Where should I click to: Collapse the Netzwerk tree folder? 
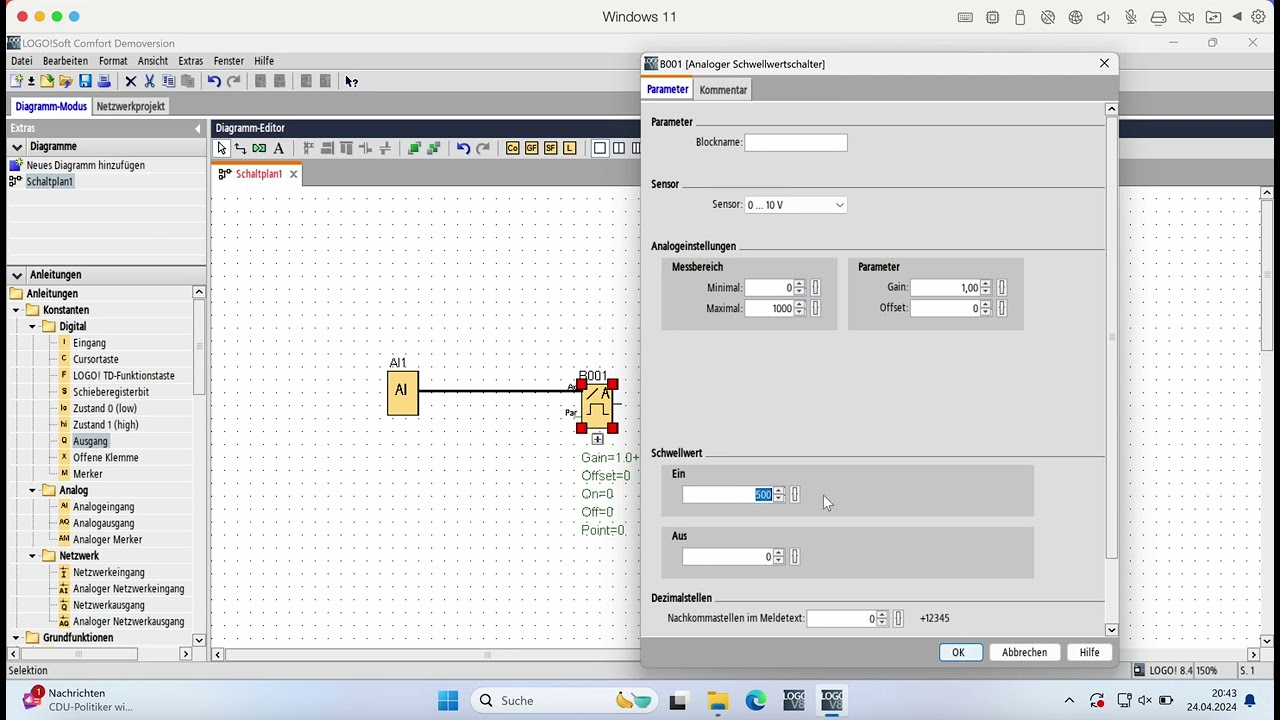(32, 556)
